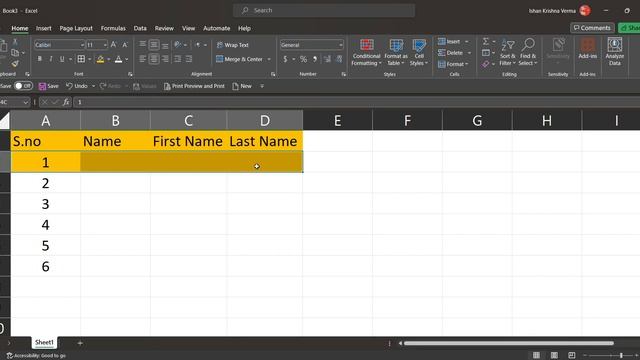Click Analyze Data
This screenshot has height=360, width=640.
[x=615, y=52]
